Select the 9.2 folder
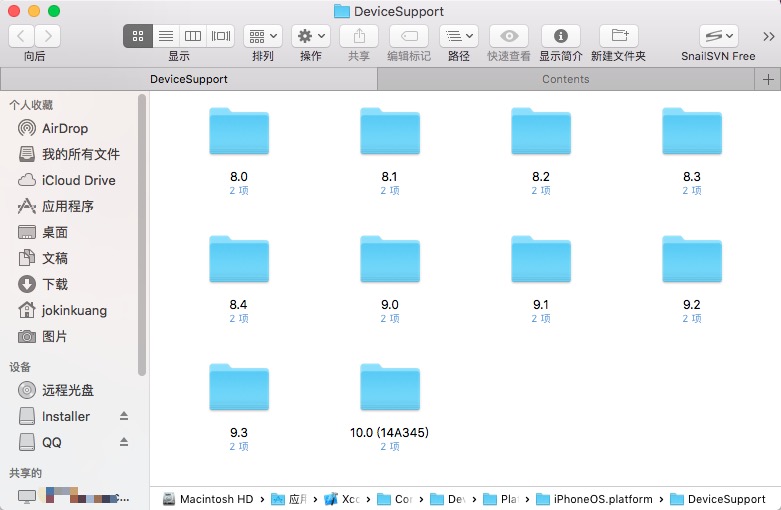Image resolution: width=781 pixels, height=510 pixels. click(692, 259)
